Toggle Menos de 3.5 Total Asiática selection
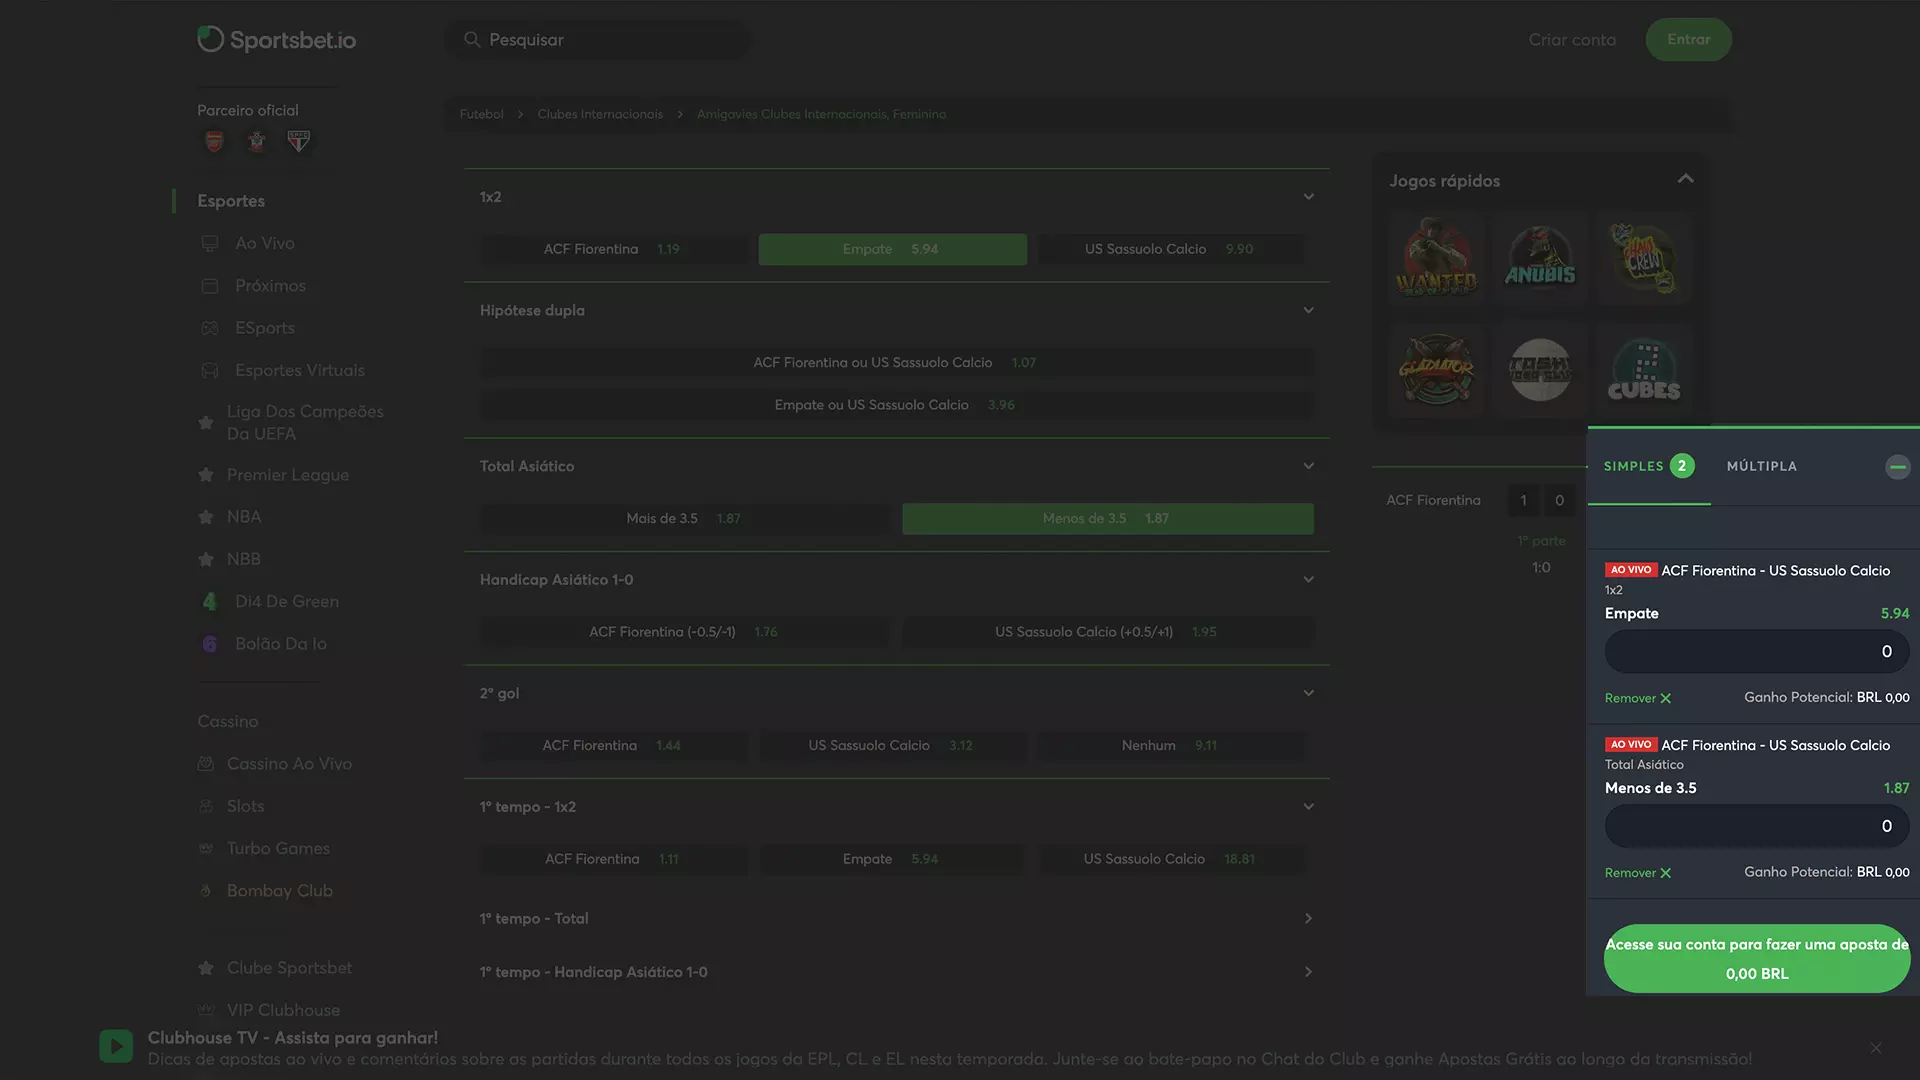 (1106, 518)
